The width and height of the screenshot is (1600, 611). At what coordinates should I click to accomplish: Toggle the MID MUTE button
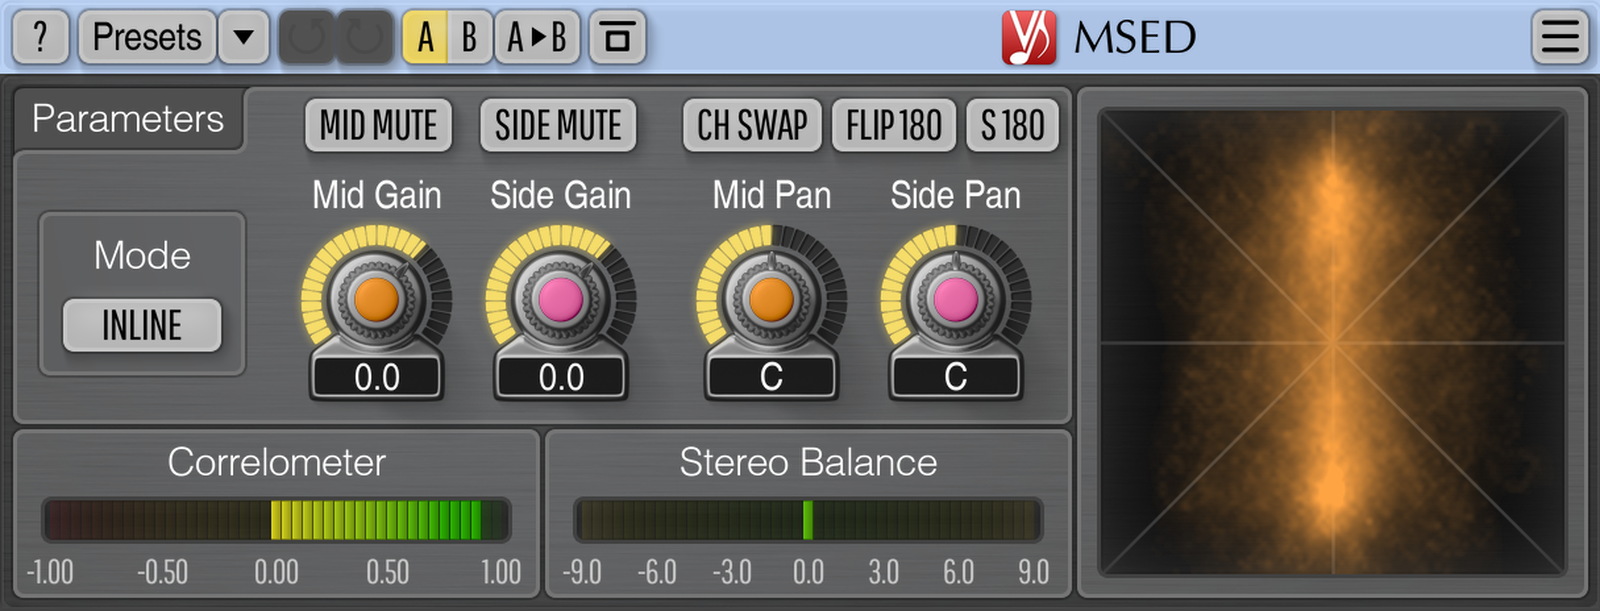point(378,126)
